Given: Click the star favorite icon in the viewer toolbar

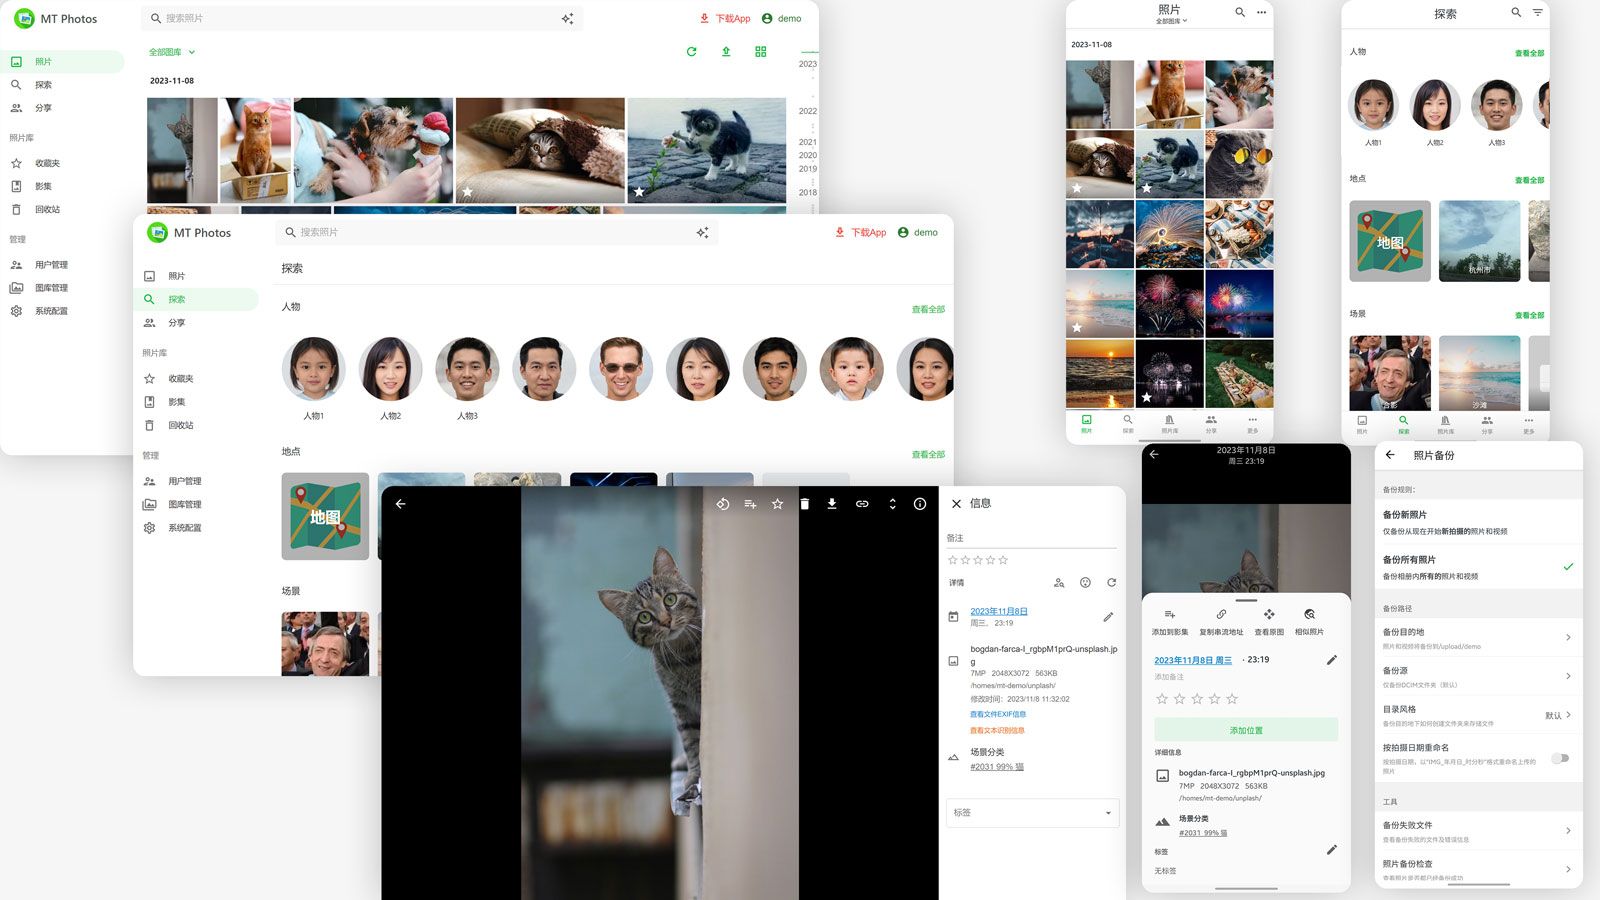Looking at the screenshot, I should click(777, 504).
